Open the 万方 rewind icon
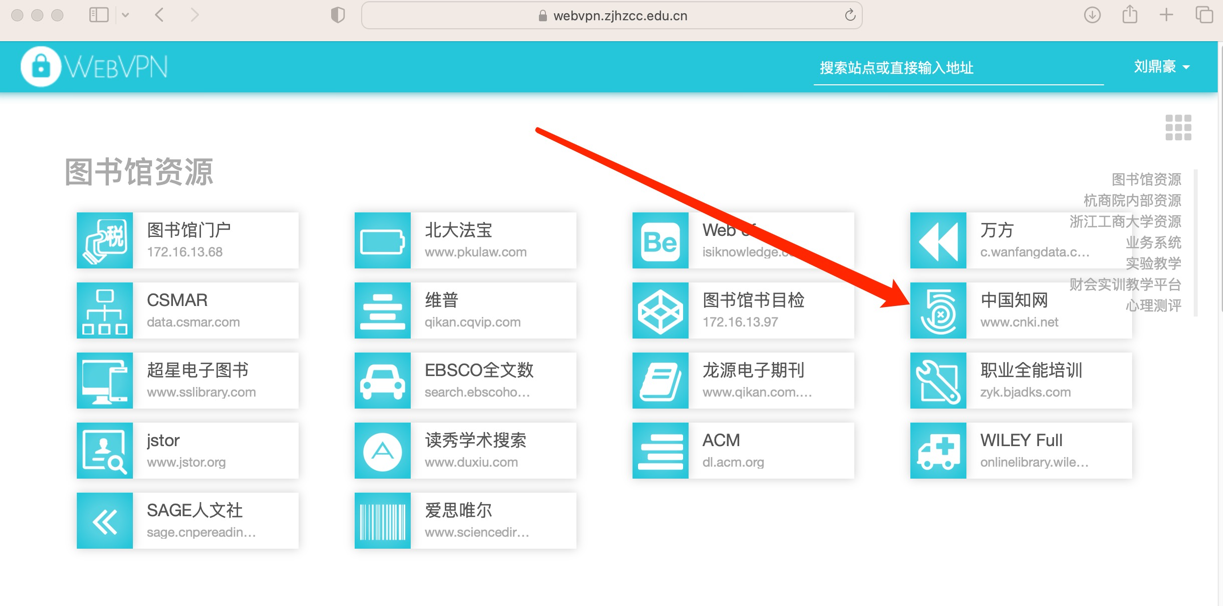The width and height of the screenshot is (1223, 606). point(939,240)
